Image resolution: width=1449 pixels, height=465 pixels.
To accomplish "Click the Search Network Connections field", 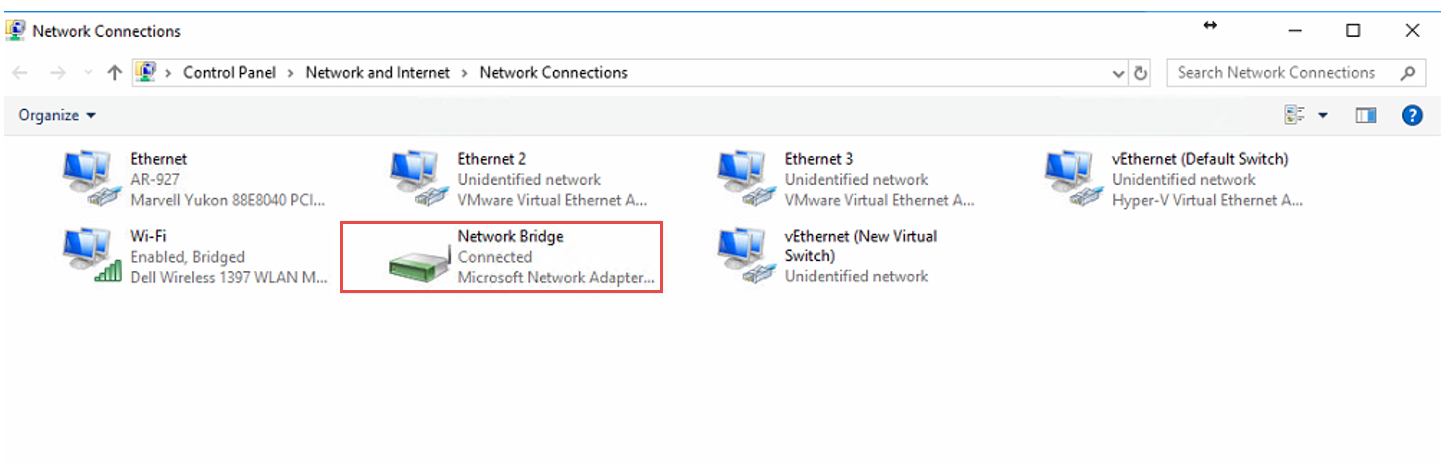I will 1285,73.
